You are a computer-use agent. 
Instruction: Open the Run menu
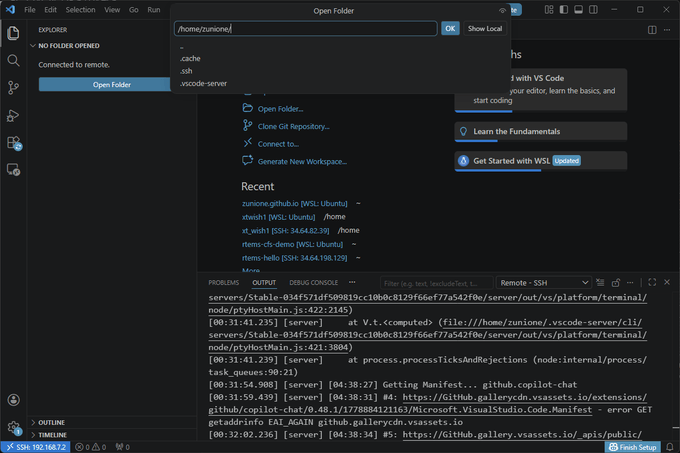tap(154, 10)
